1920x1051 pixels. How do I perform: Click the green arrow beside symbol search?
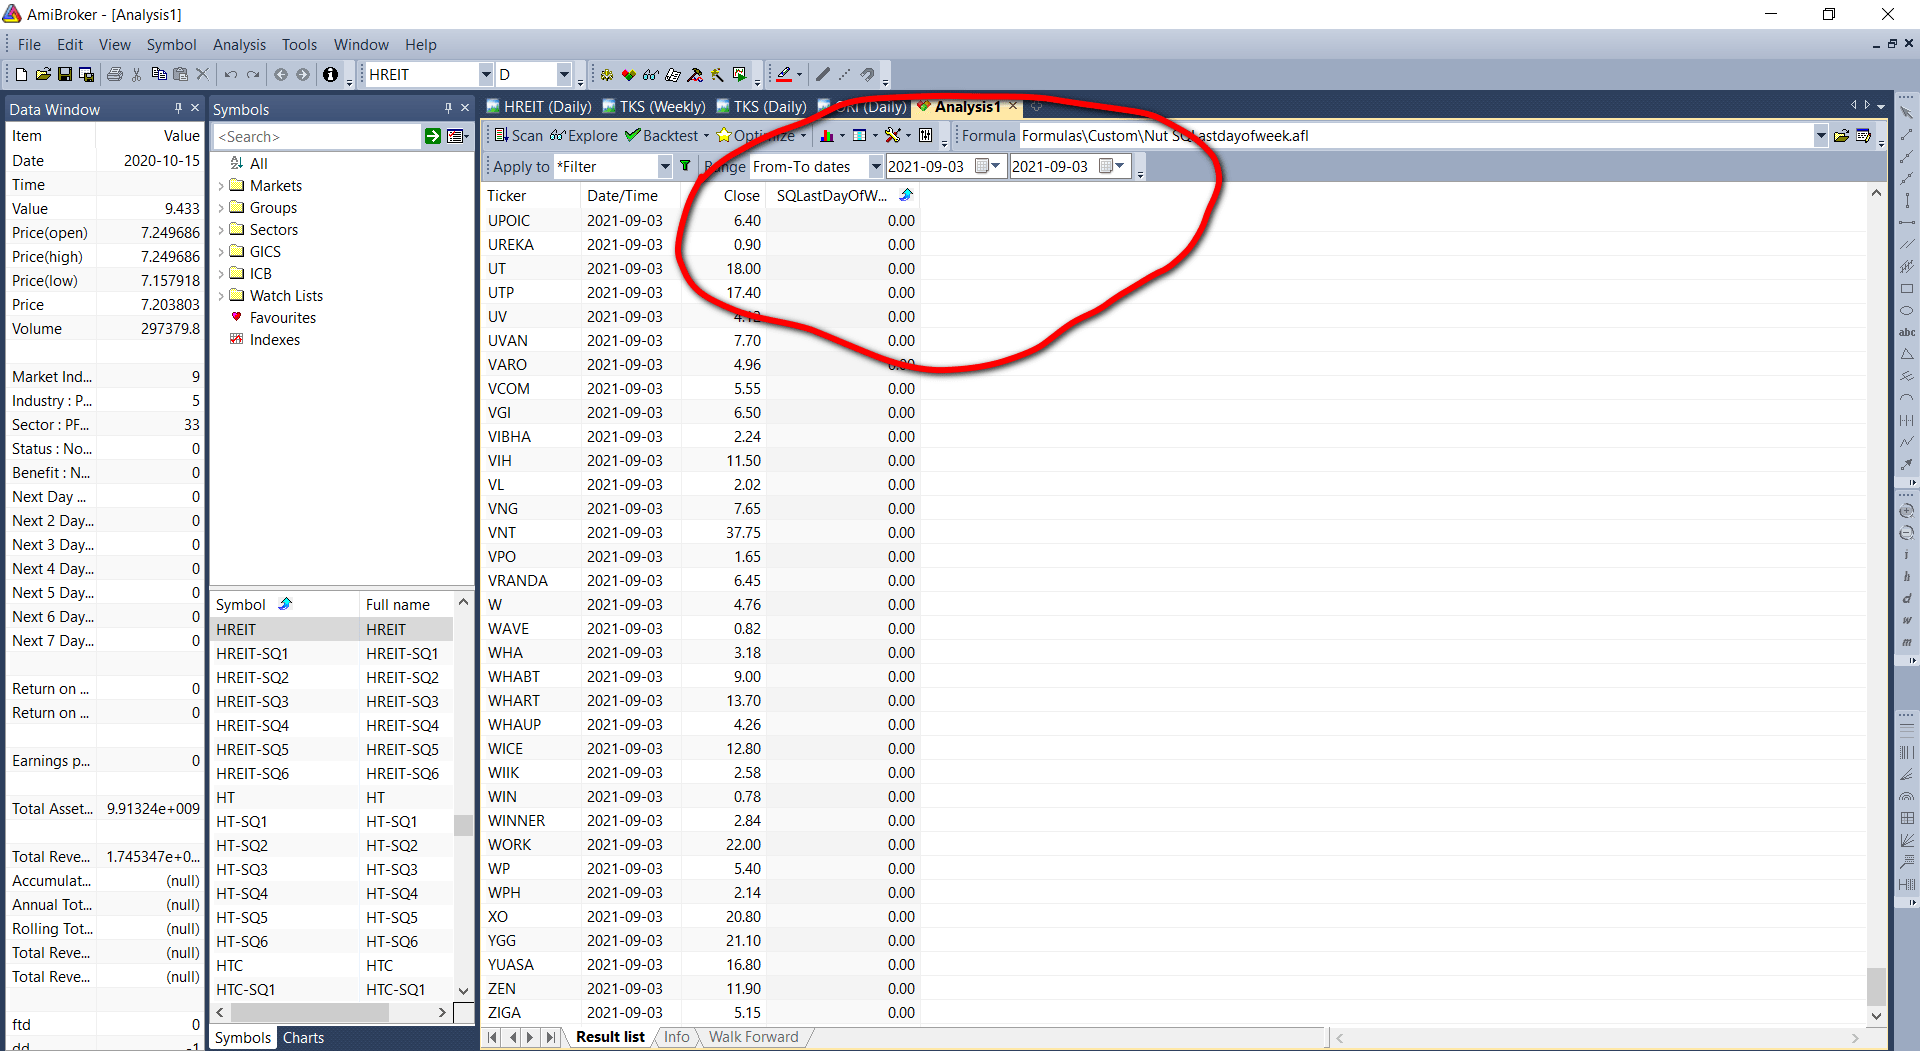click(x=433, y=136)
